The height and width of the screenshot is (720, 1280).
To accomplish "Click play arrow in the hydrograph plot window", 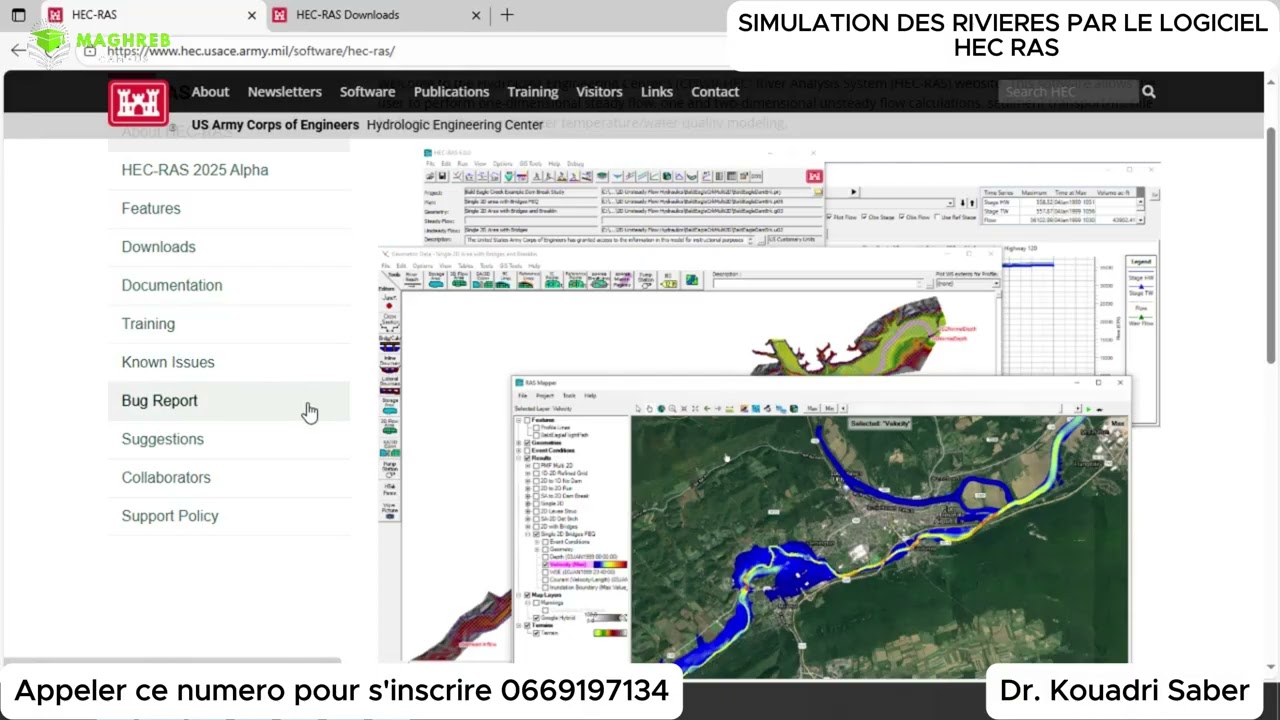I will pos(854,192).
